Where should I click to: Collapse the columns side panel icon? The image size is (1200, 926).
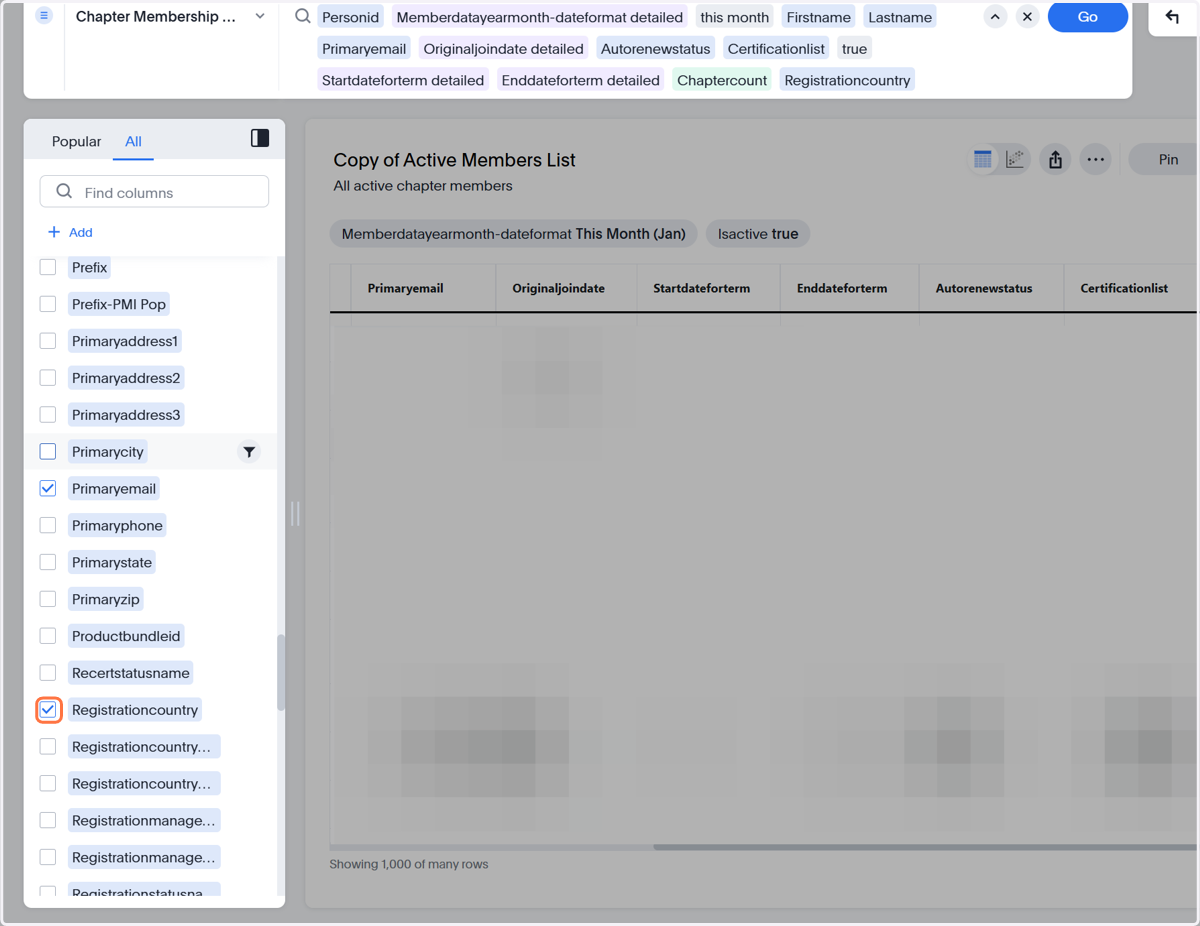[260, 138]
